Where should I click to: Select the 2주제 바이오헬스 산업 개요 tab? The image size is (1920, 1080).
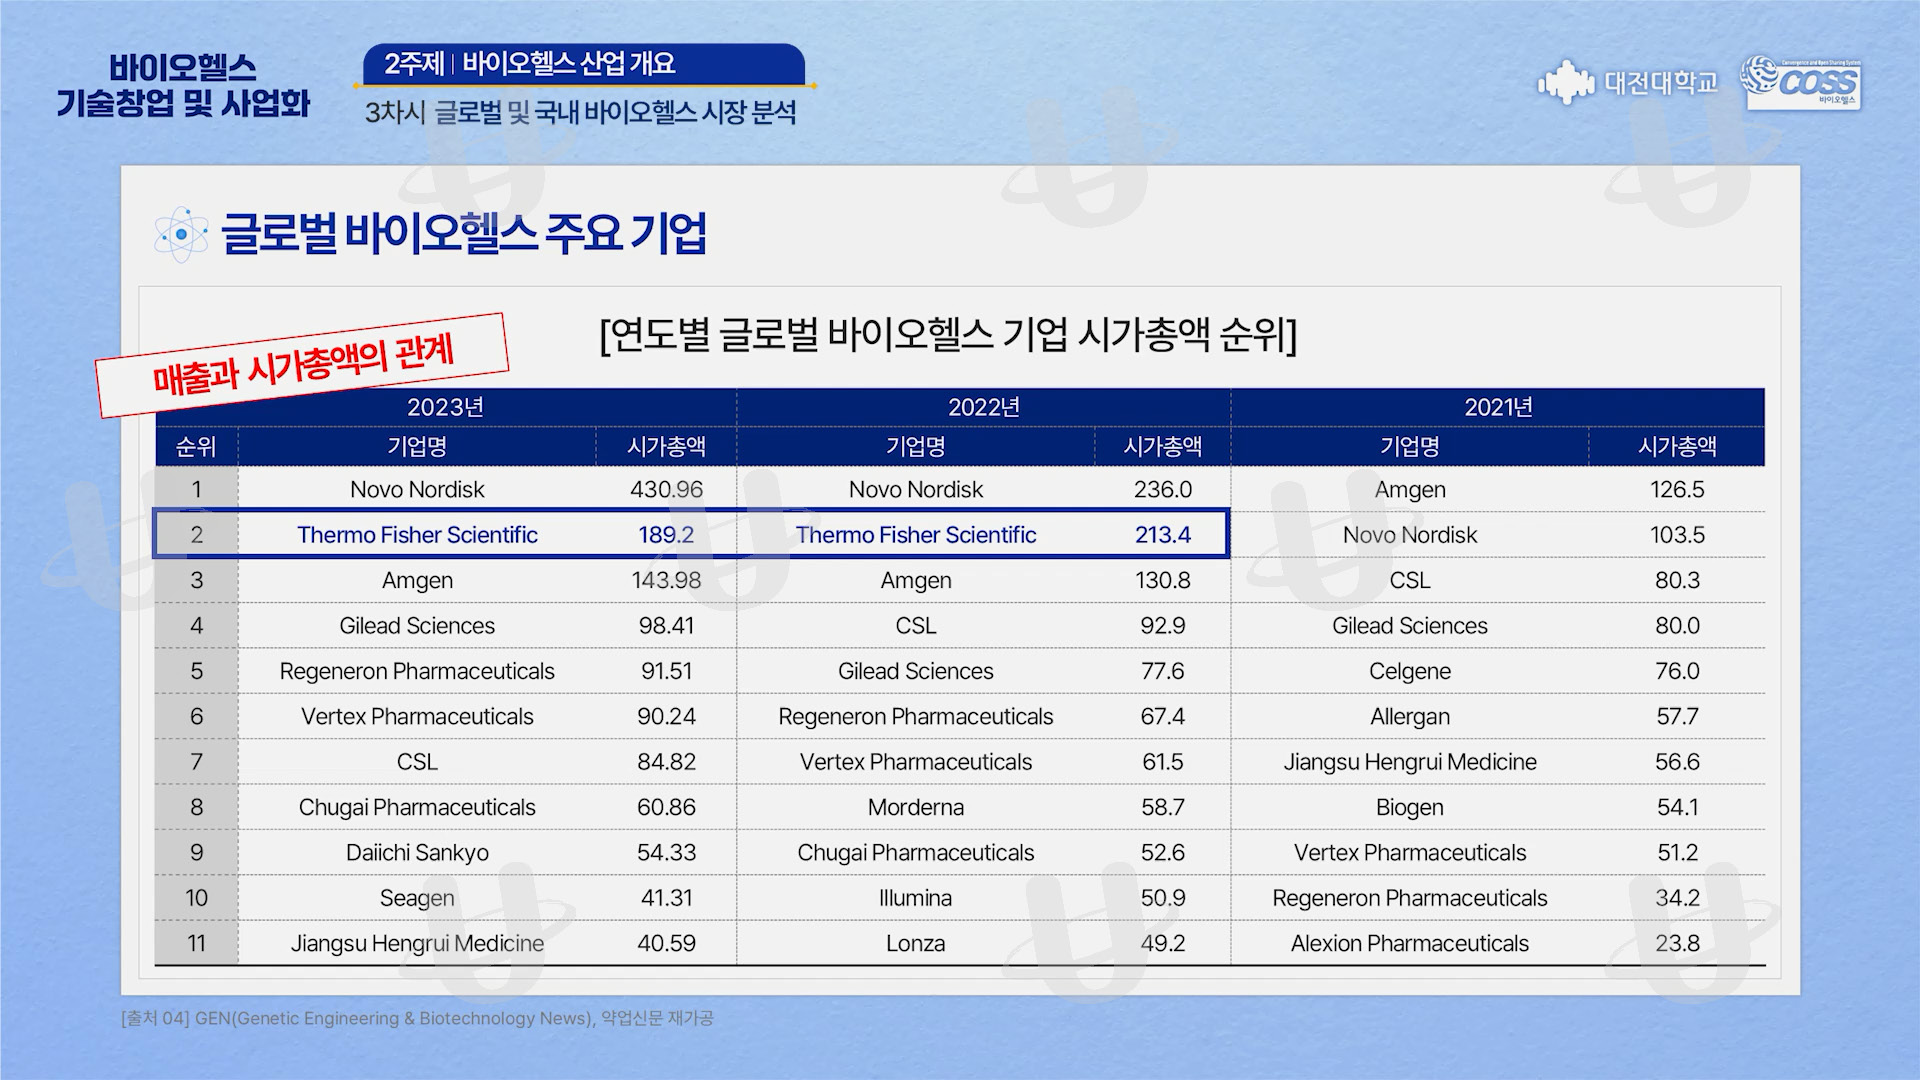[x=583, y=64]
